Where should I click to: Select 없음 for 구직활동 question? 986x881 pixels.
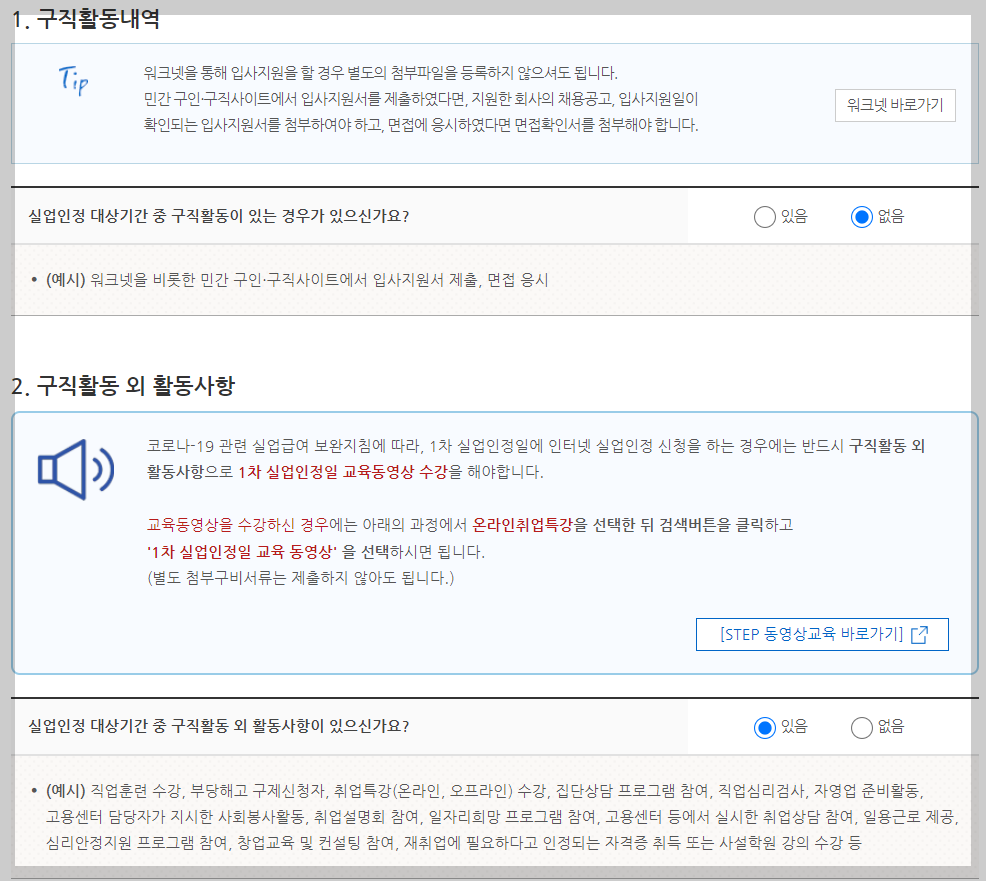(x=861, y=217)
